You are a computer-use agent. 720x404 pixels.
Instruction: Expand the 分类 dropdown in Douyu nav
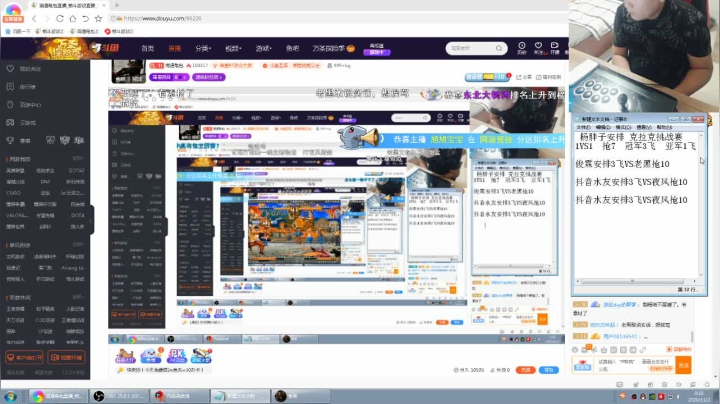point(202,48)
